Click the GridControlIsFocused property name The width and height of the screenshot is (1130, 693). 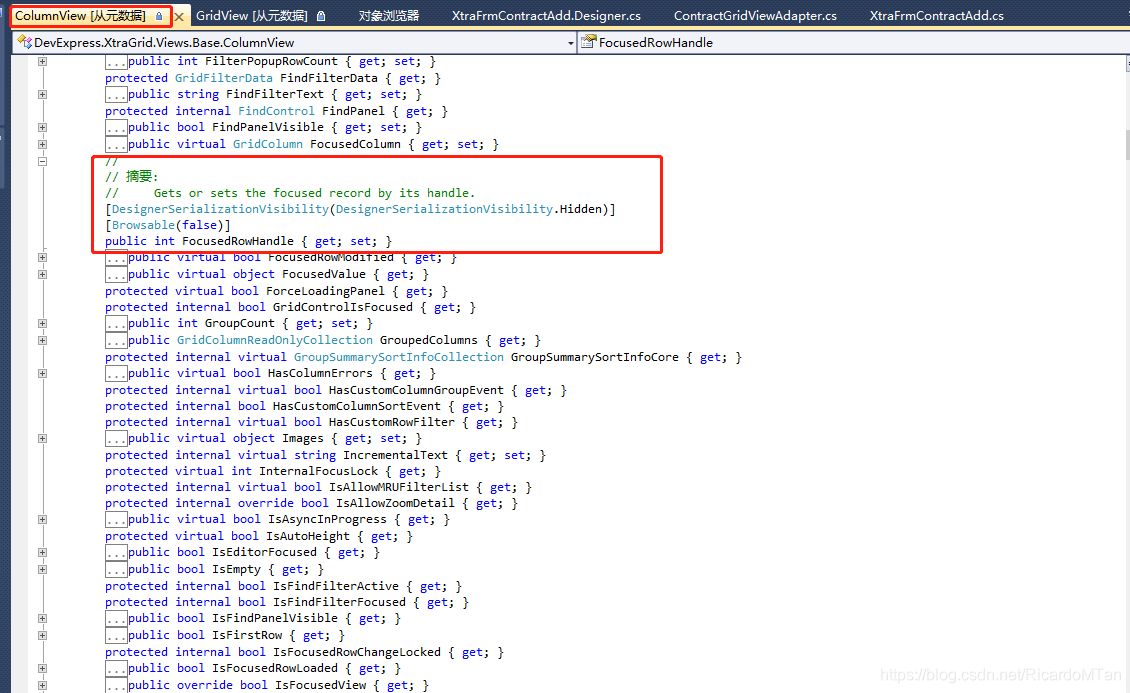click(x=343, y=307)
